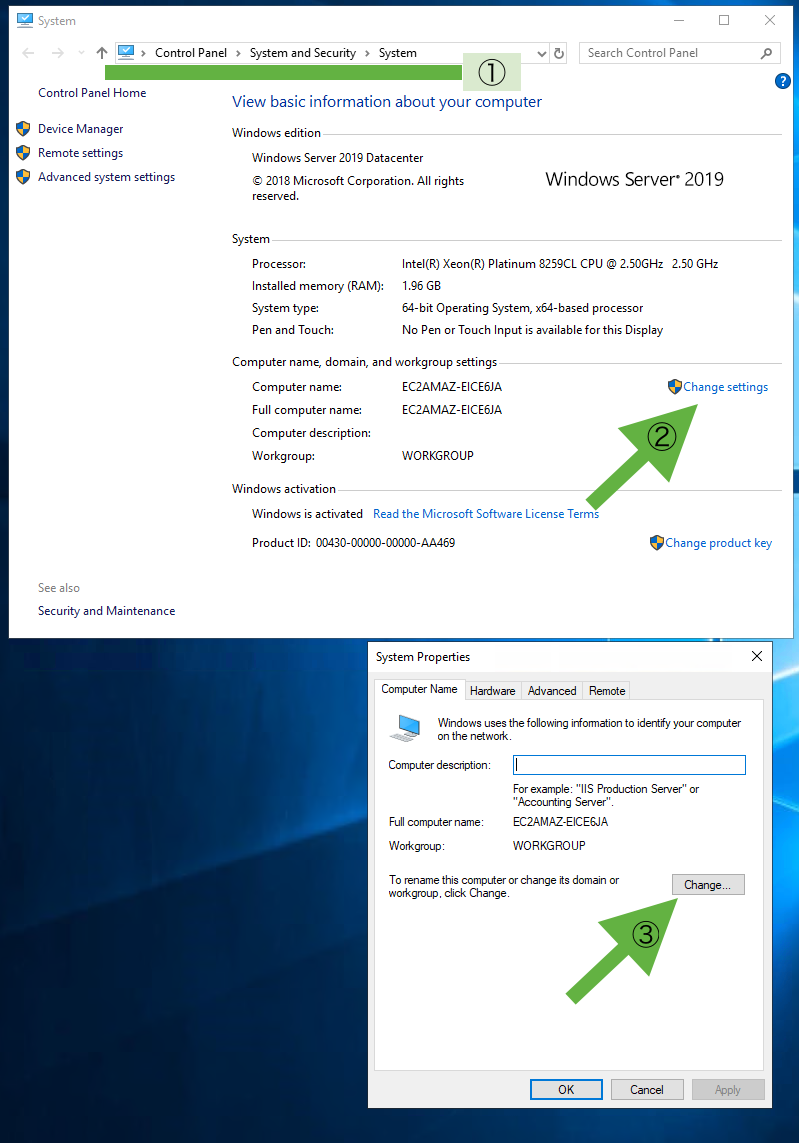Click the Back navigation arrow

[28, 53]
